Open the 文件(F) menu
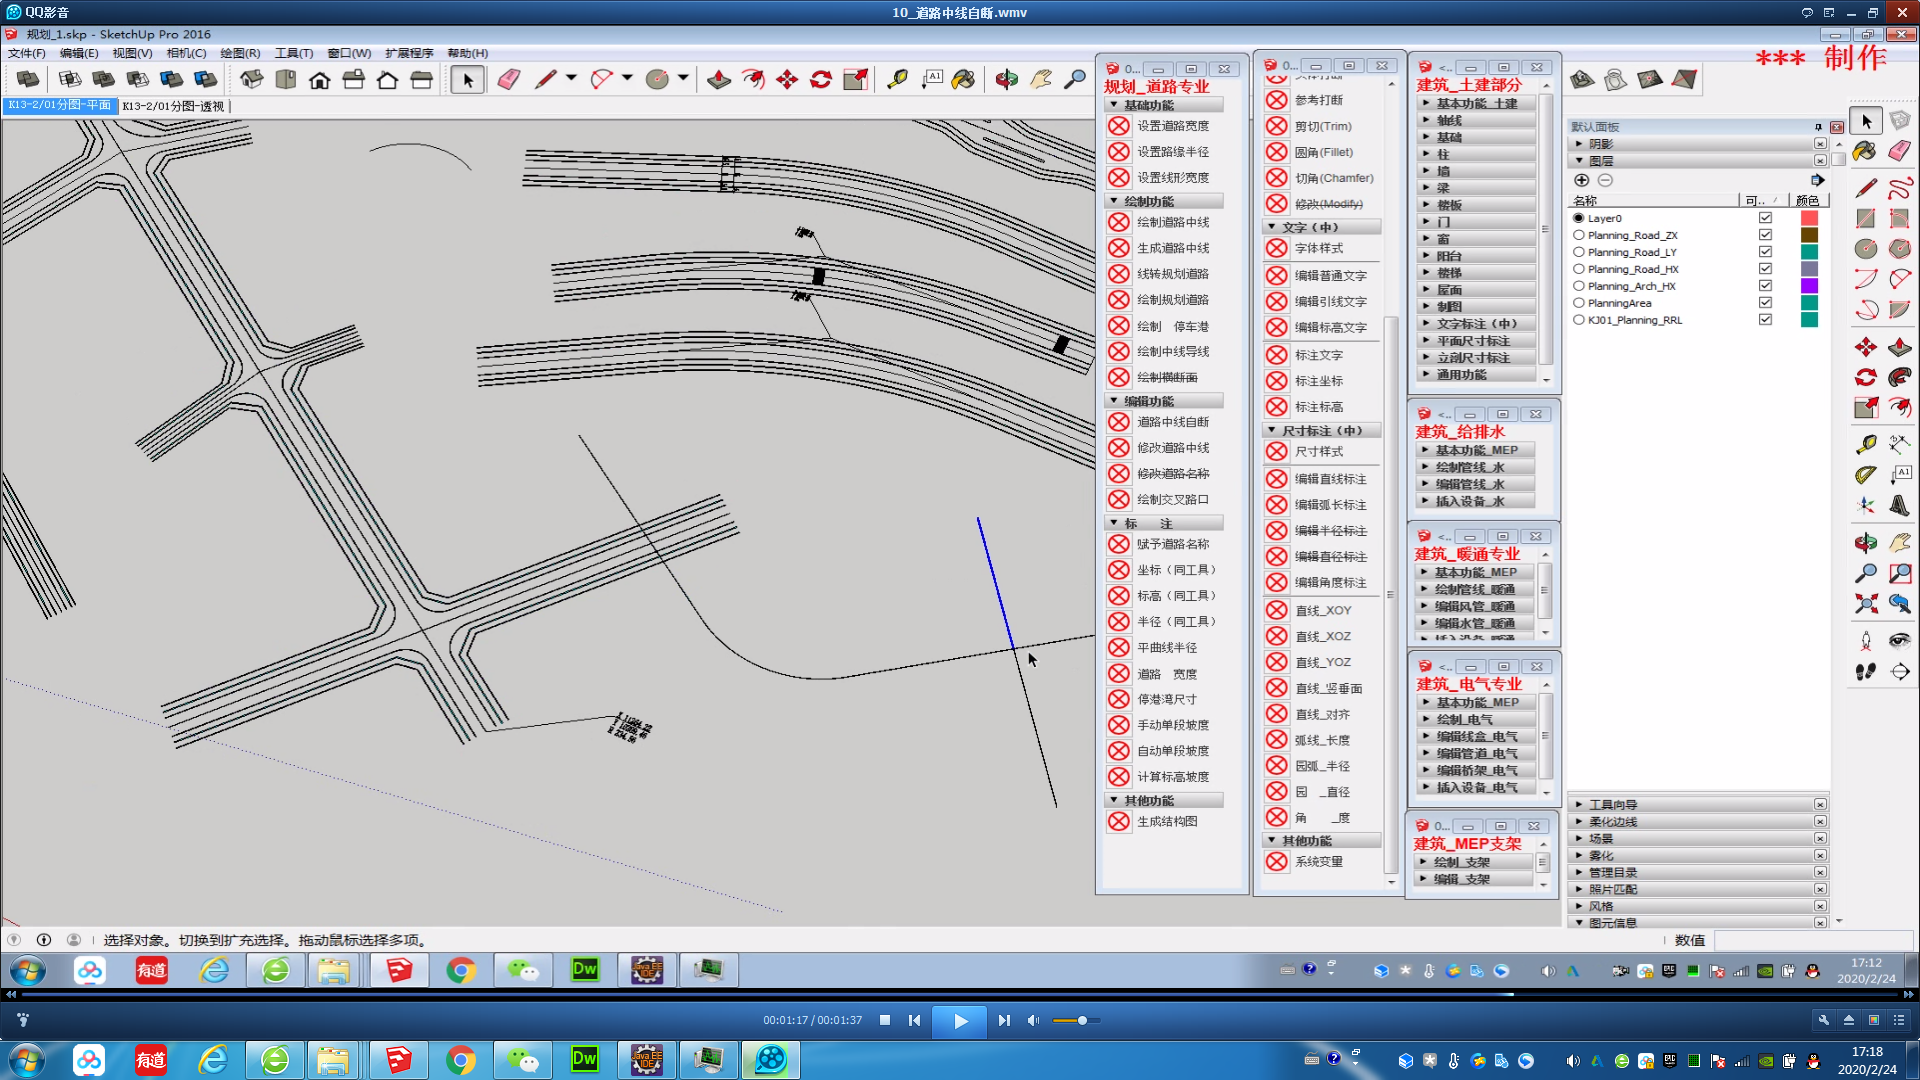The width and height of the screenshot is (1920, 1080). click(27, 53)
